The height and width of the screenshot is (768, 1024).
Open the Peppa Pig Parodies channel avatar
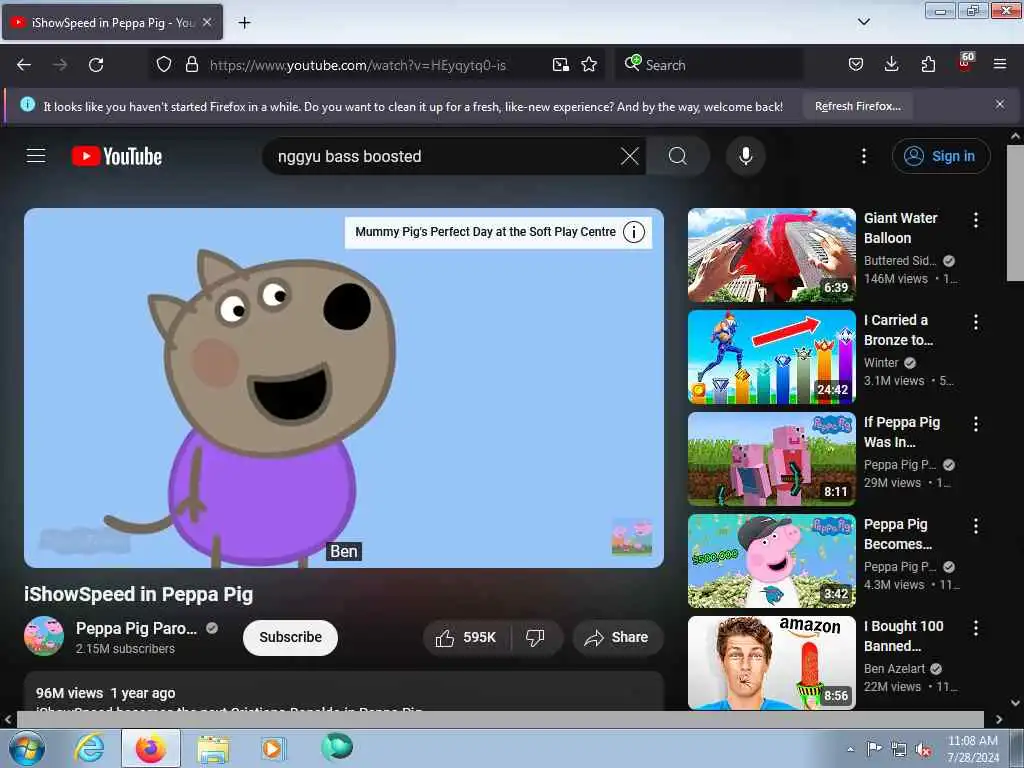44,636
